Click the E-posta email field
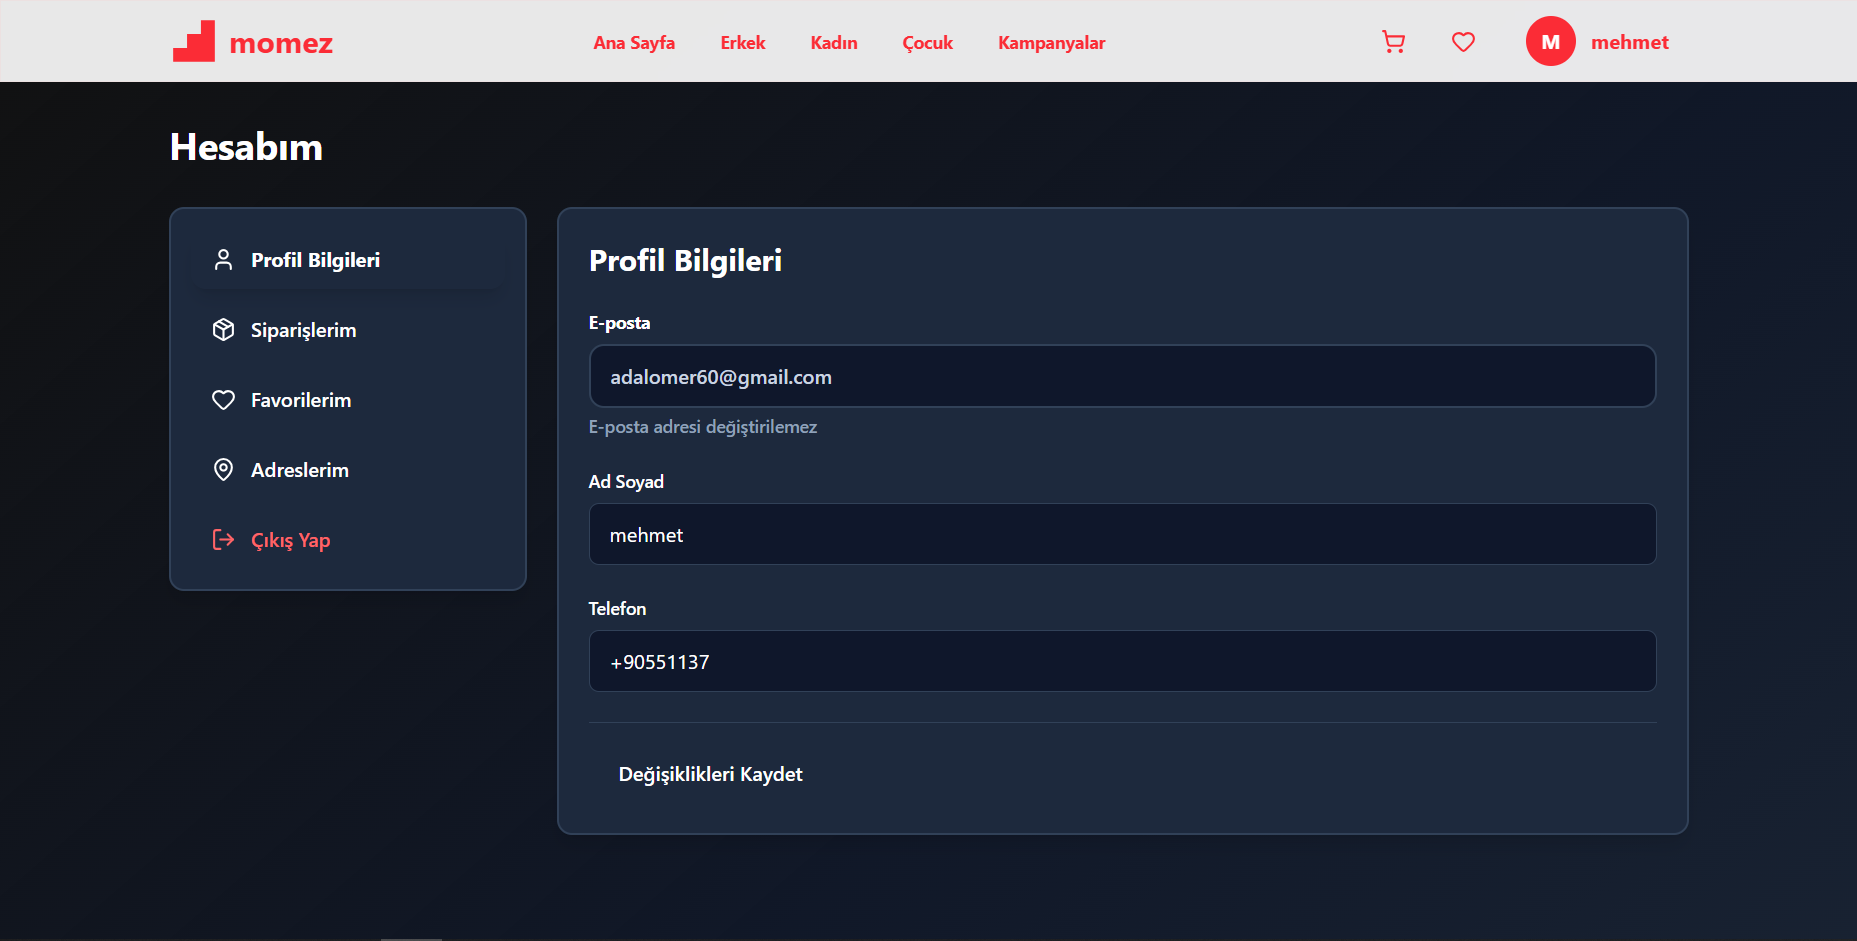The image size is (1857, 941). tap(1122, 377)
